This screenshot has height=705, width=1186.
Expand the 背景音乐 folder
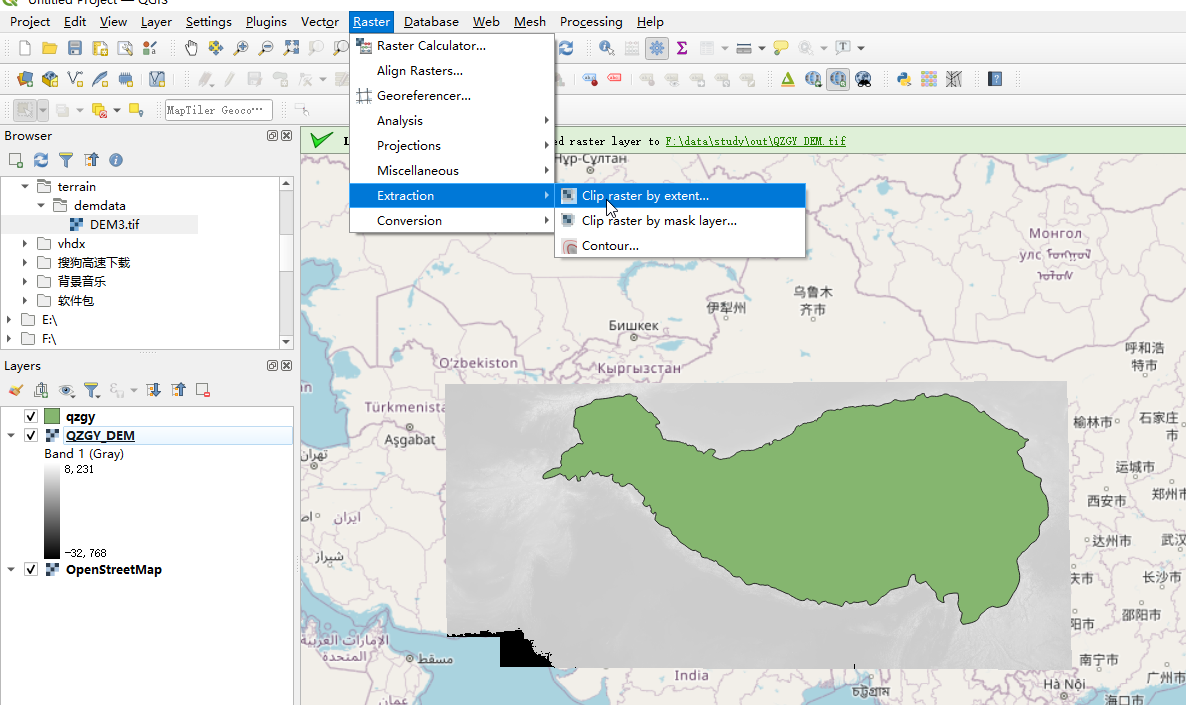[x=25, y=281]
